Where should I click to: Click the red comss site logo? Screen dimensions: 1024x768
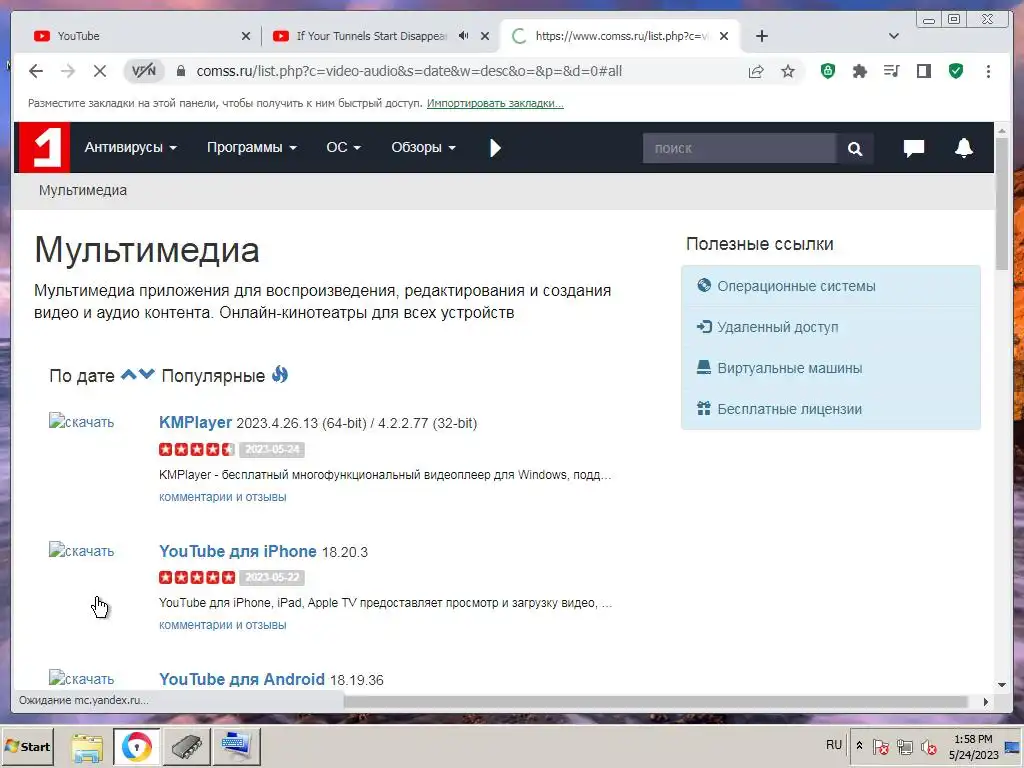tap(44, 148)
